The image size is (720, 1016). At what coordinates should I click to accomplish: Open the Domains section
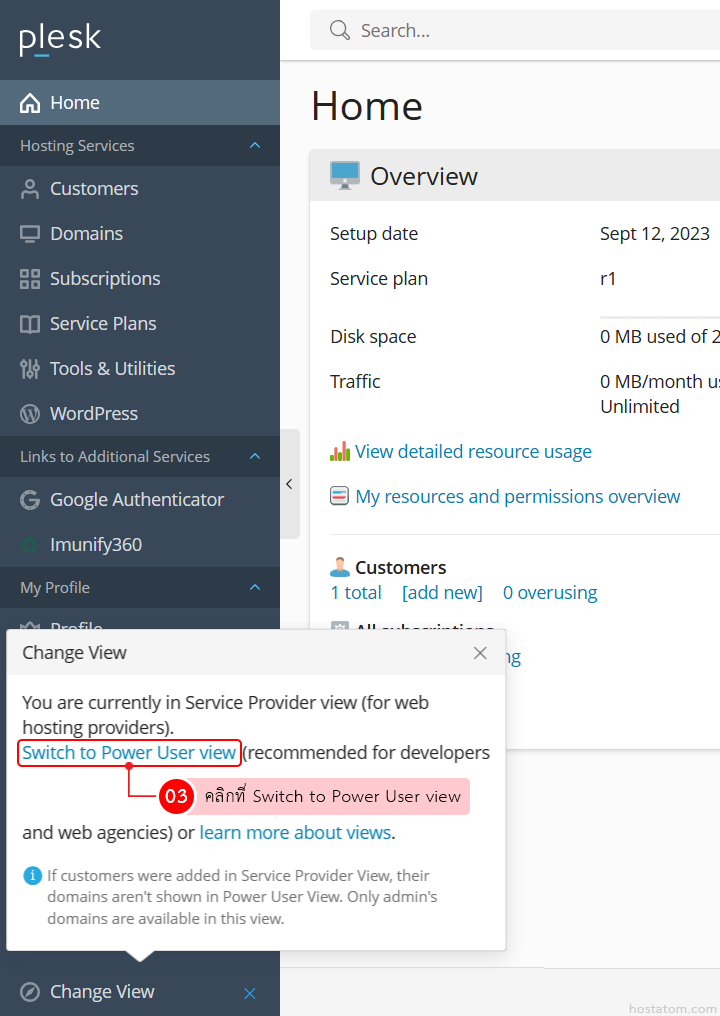pos(86,234)
